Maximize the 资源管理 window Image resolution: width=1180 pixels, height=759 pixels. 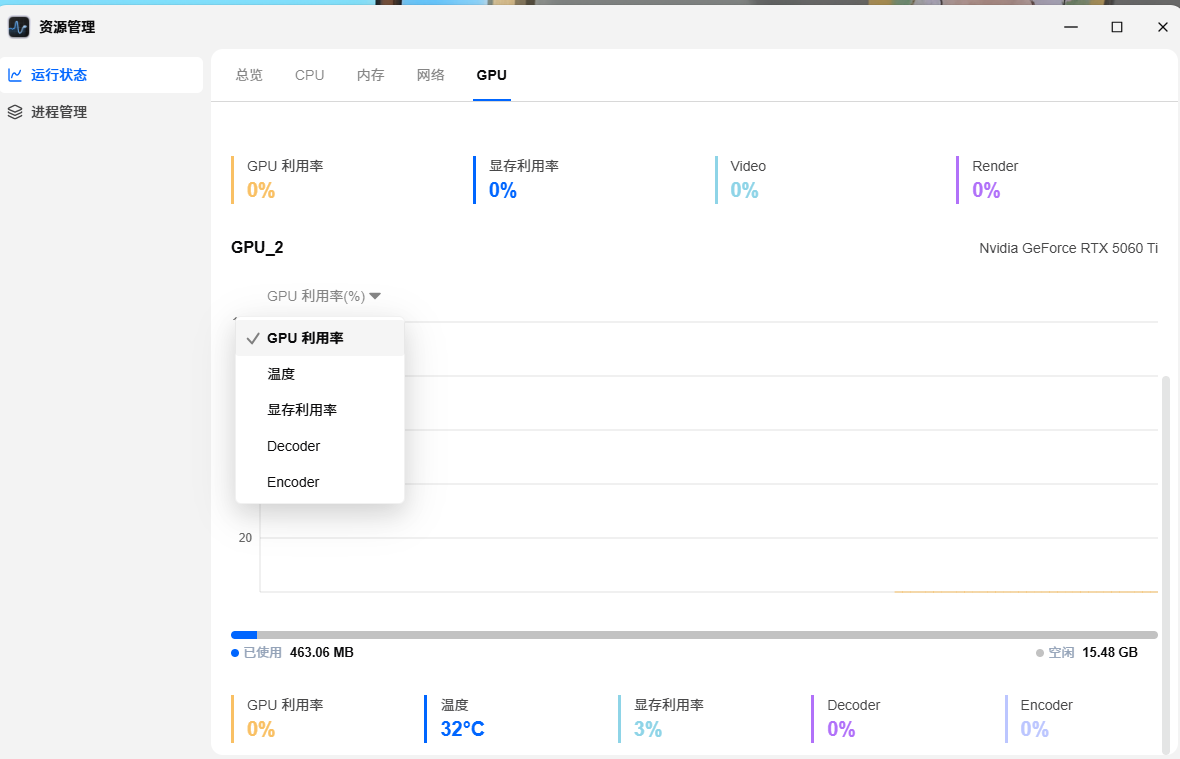pyautogui.click(x=1117, y=27)
